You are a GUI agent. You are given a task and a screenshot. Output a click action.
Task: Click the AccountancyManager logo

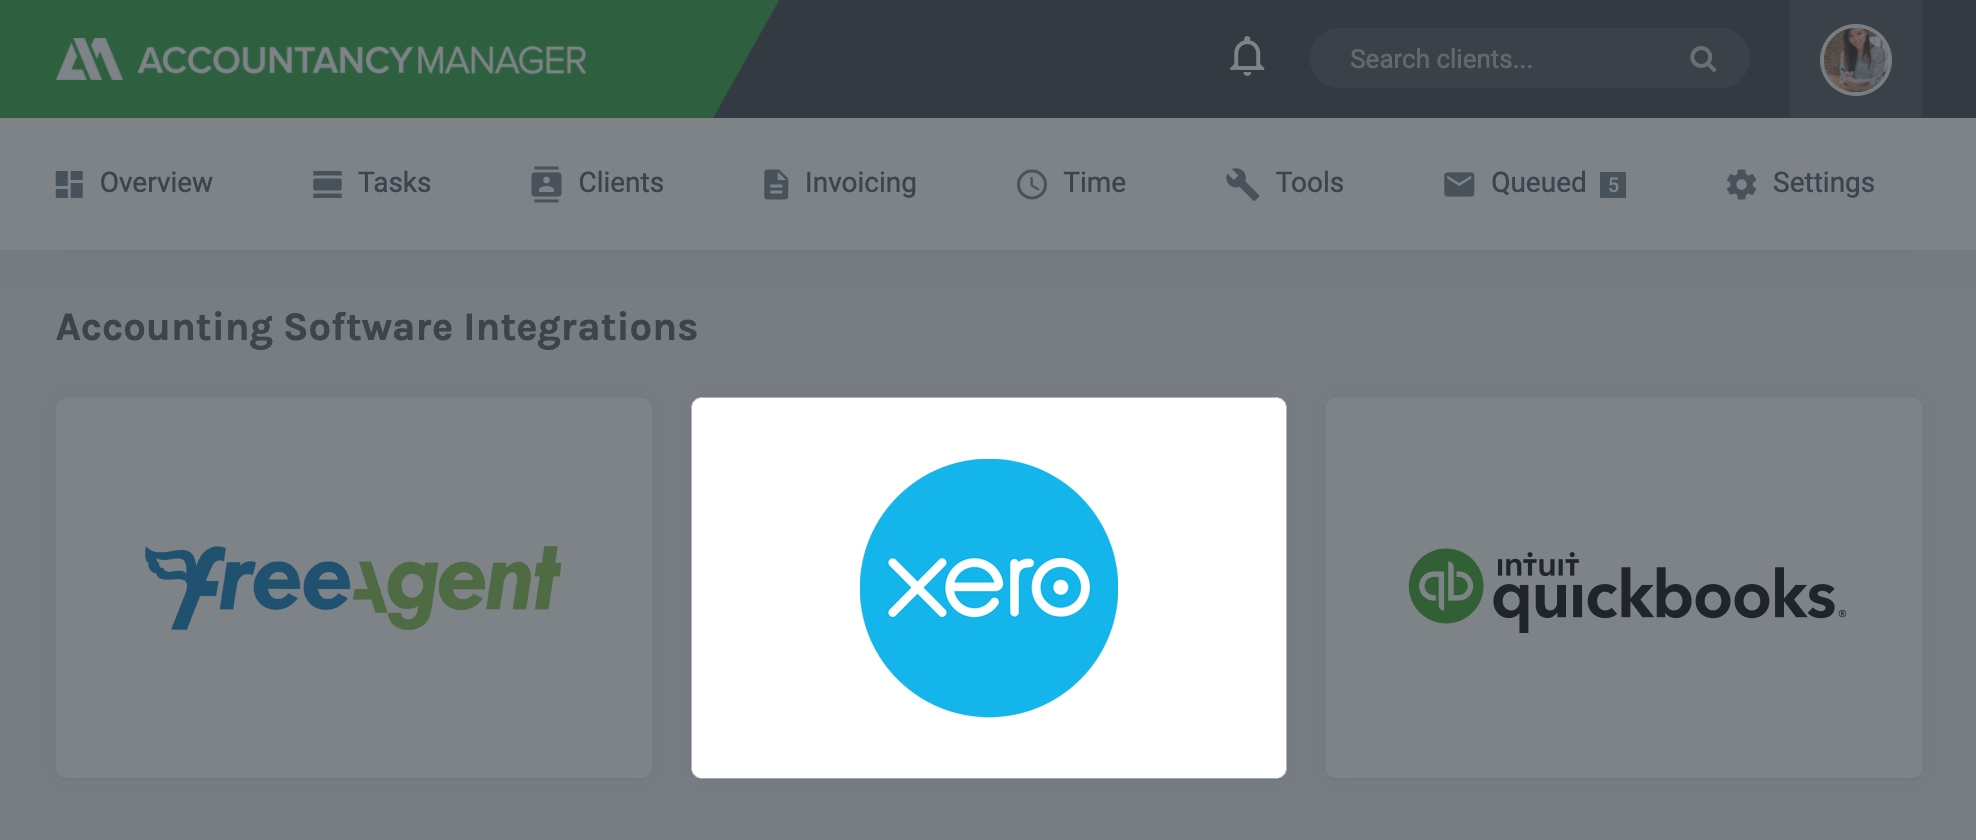tap(321, 60)
